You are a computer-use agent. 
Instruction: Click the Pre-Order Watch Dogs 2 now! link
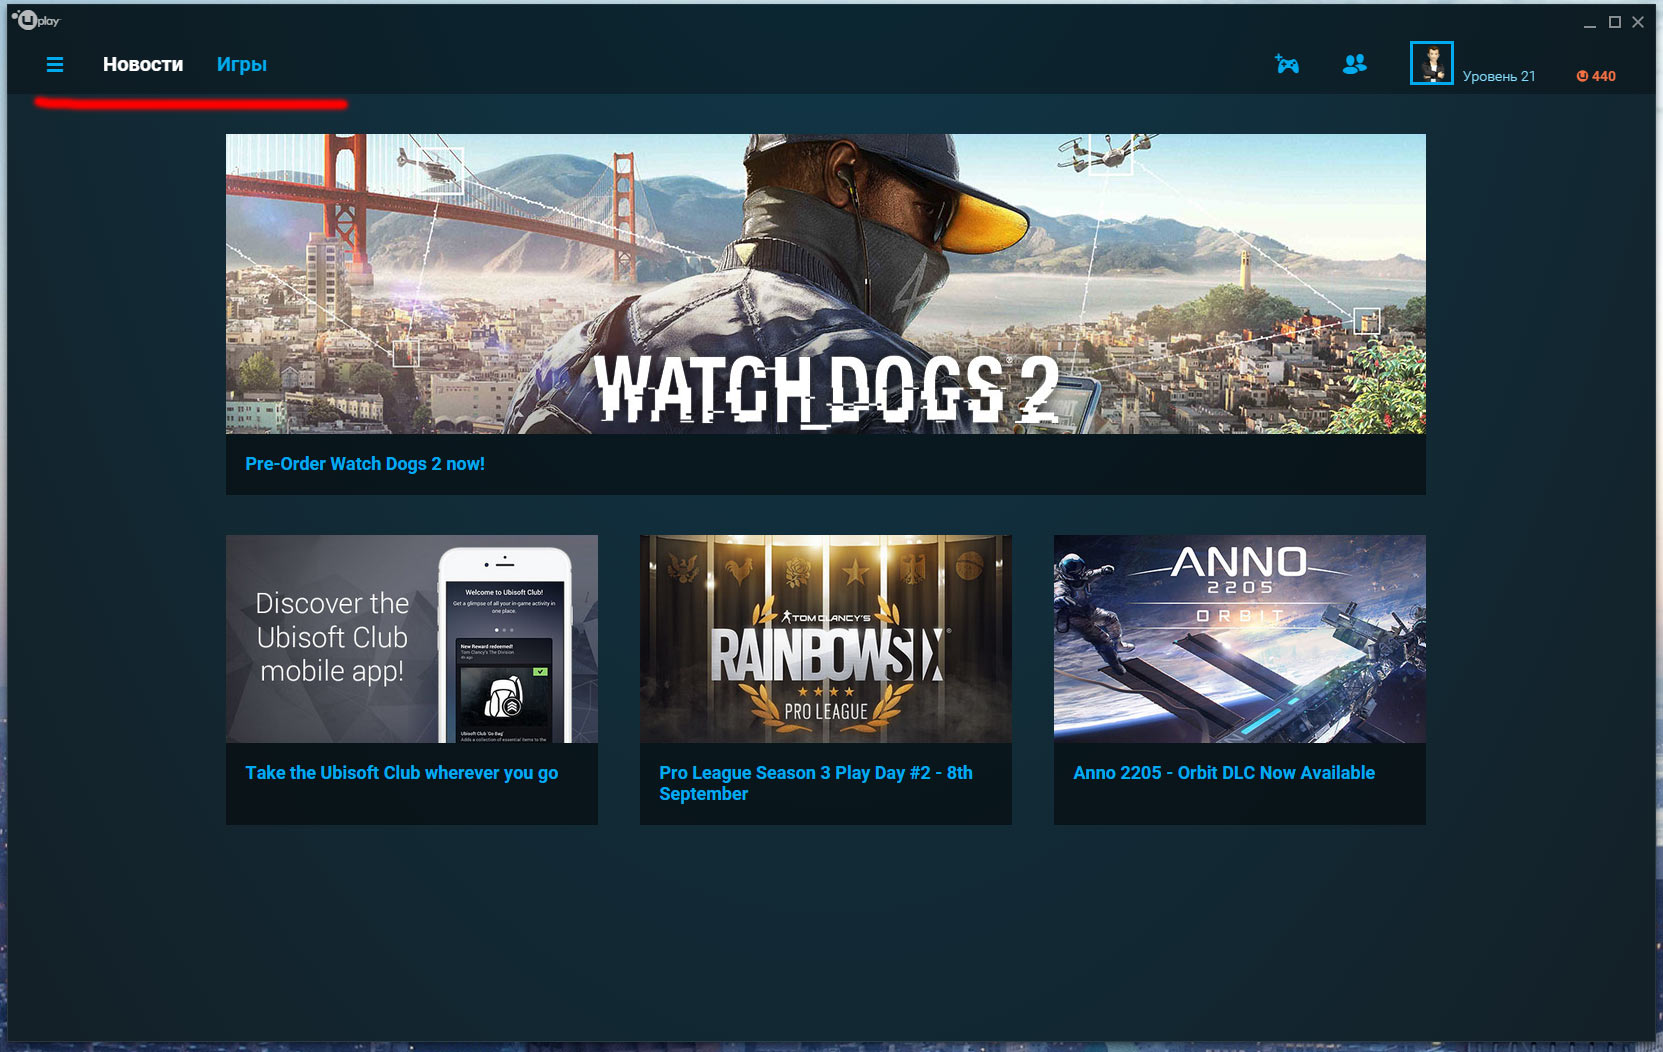pyautogui.click(x=365, y=464)
